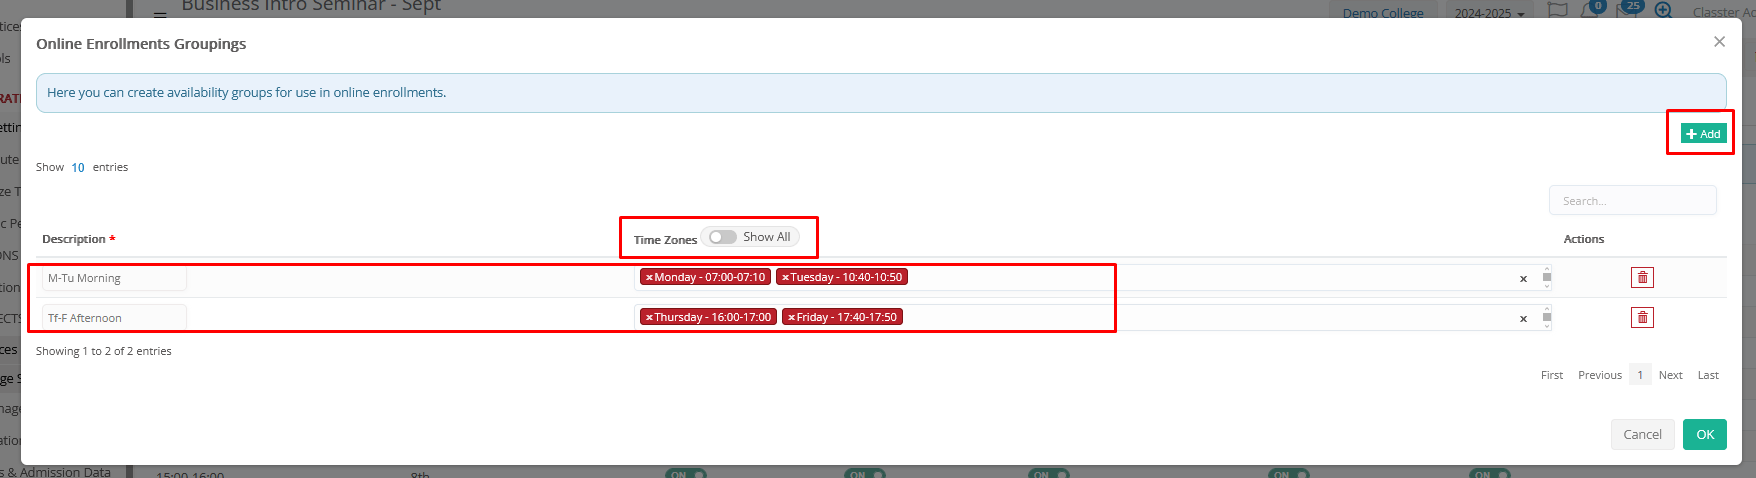The image size is (1756, 478).
Task: Click the green Add button
Action: coord(1703,134)
